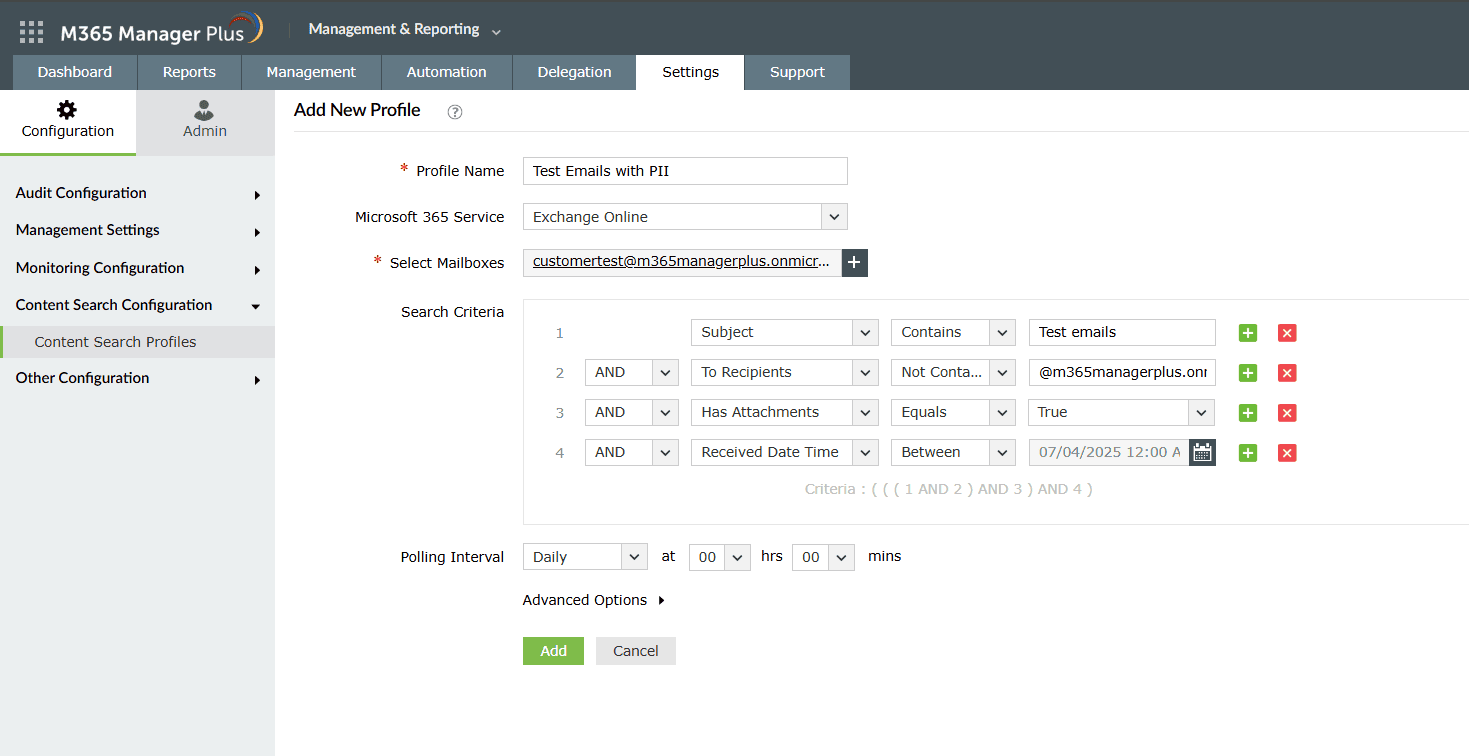Viewport: 1469px width, 756px height.
Task: Click the green Add button
Action: click(553, 651)
